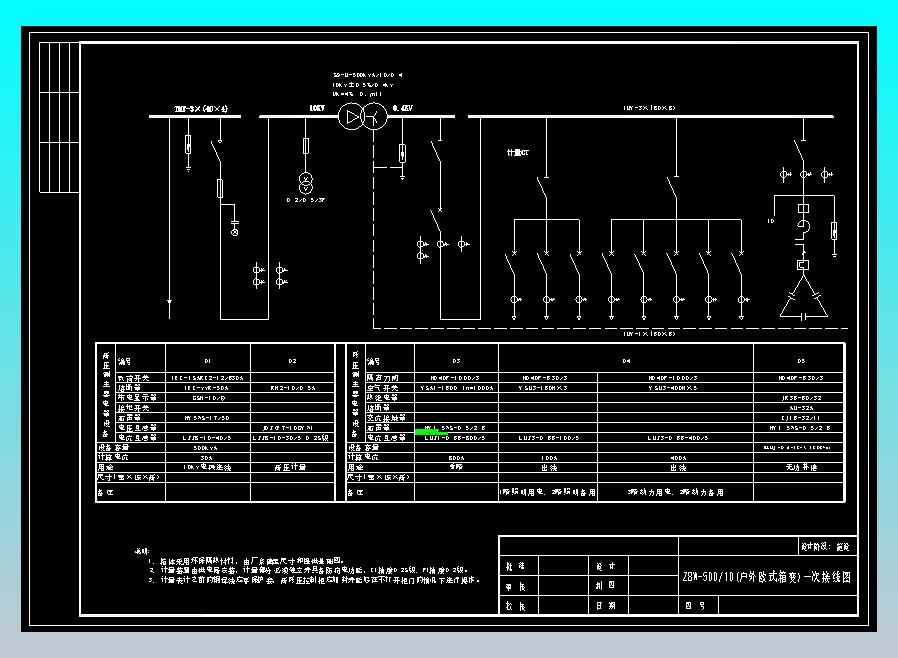Image resolution: width=898 pixels, height=658 pixels.
Task: Click the 负荷开关 row label
Action: pyautogui.click(x=133, y=378)
